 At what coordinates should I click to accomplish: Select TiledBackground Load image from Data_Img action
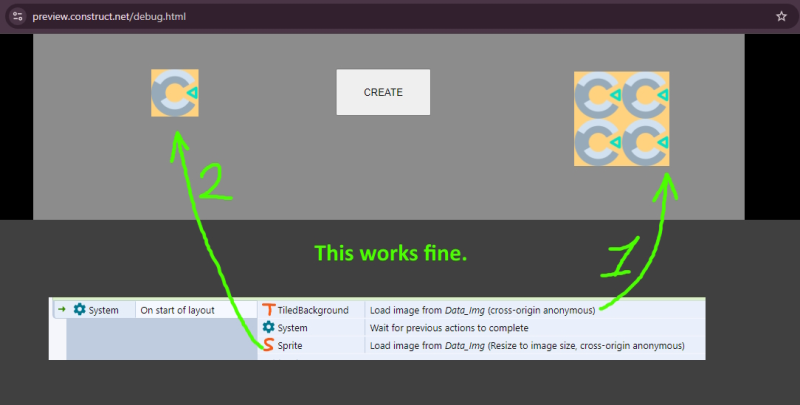[482, 310]
